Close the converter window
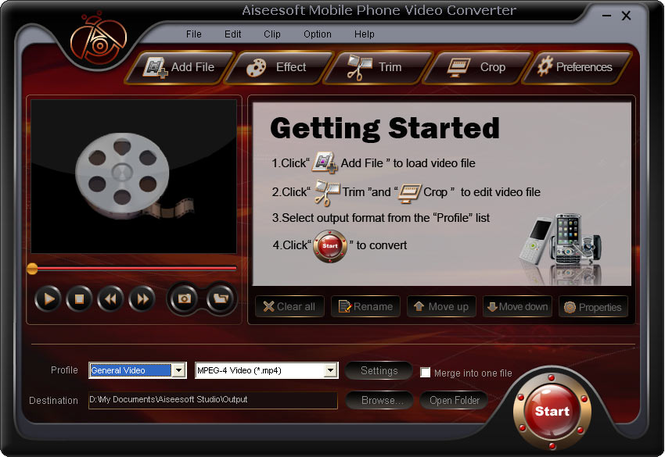Viewport: 665px width, 457px height. [626, 16]
